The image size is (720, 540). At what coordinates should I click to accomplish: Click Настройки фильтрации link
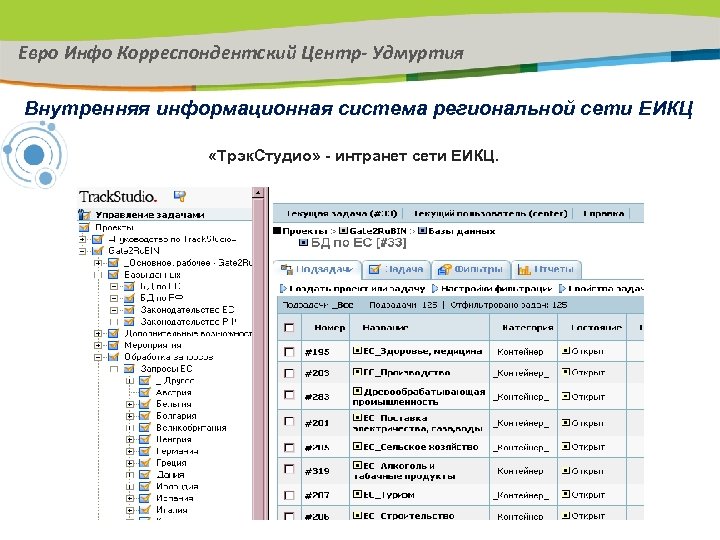click(496, 288)
